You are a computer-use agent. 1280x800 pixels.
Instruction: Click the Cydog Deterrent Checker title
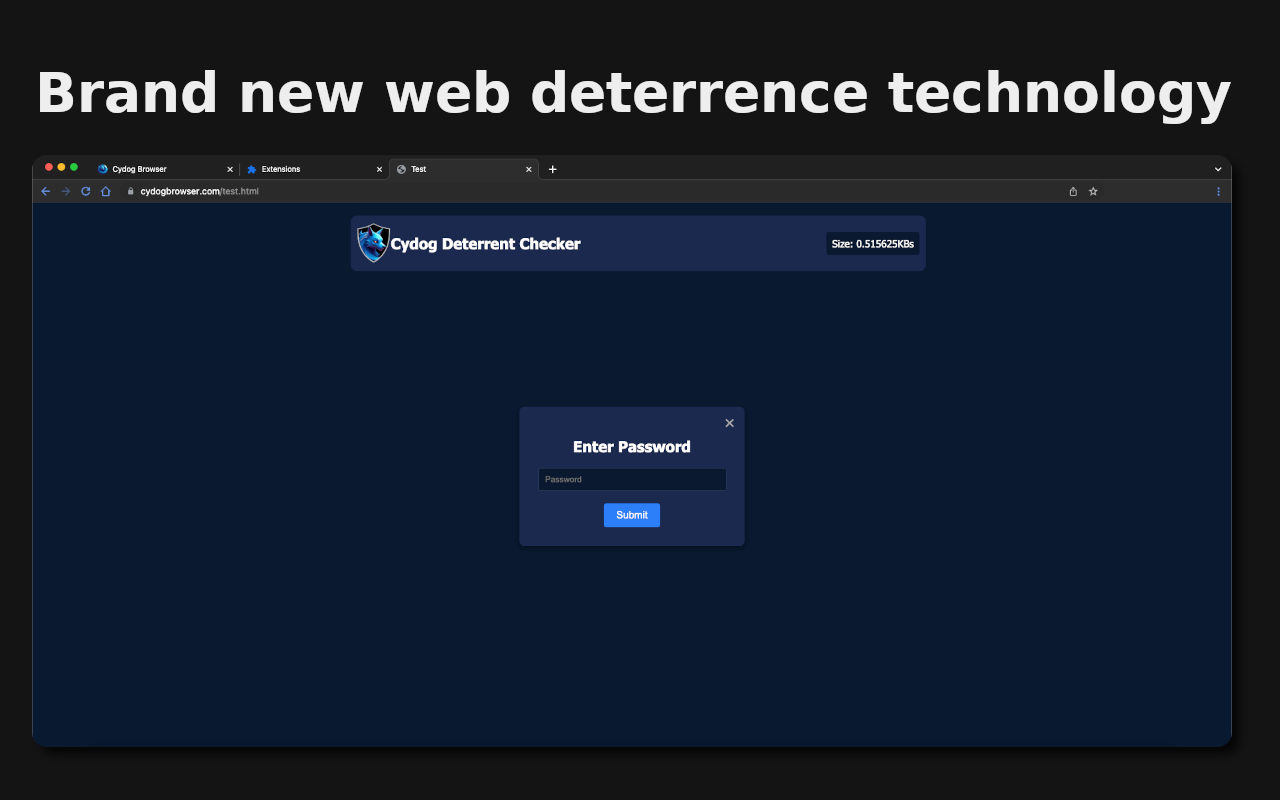coord(485,243)
